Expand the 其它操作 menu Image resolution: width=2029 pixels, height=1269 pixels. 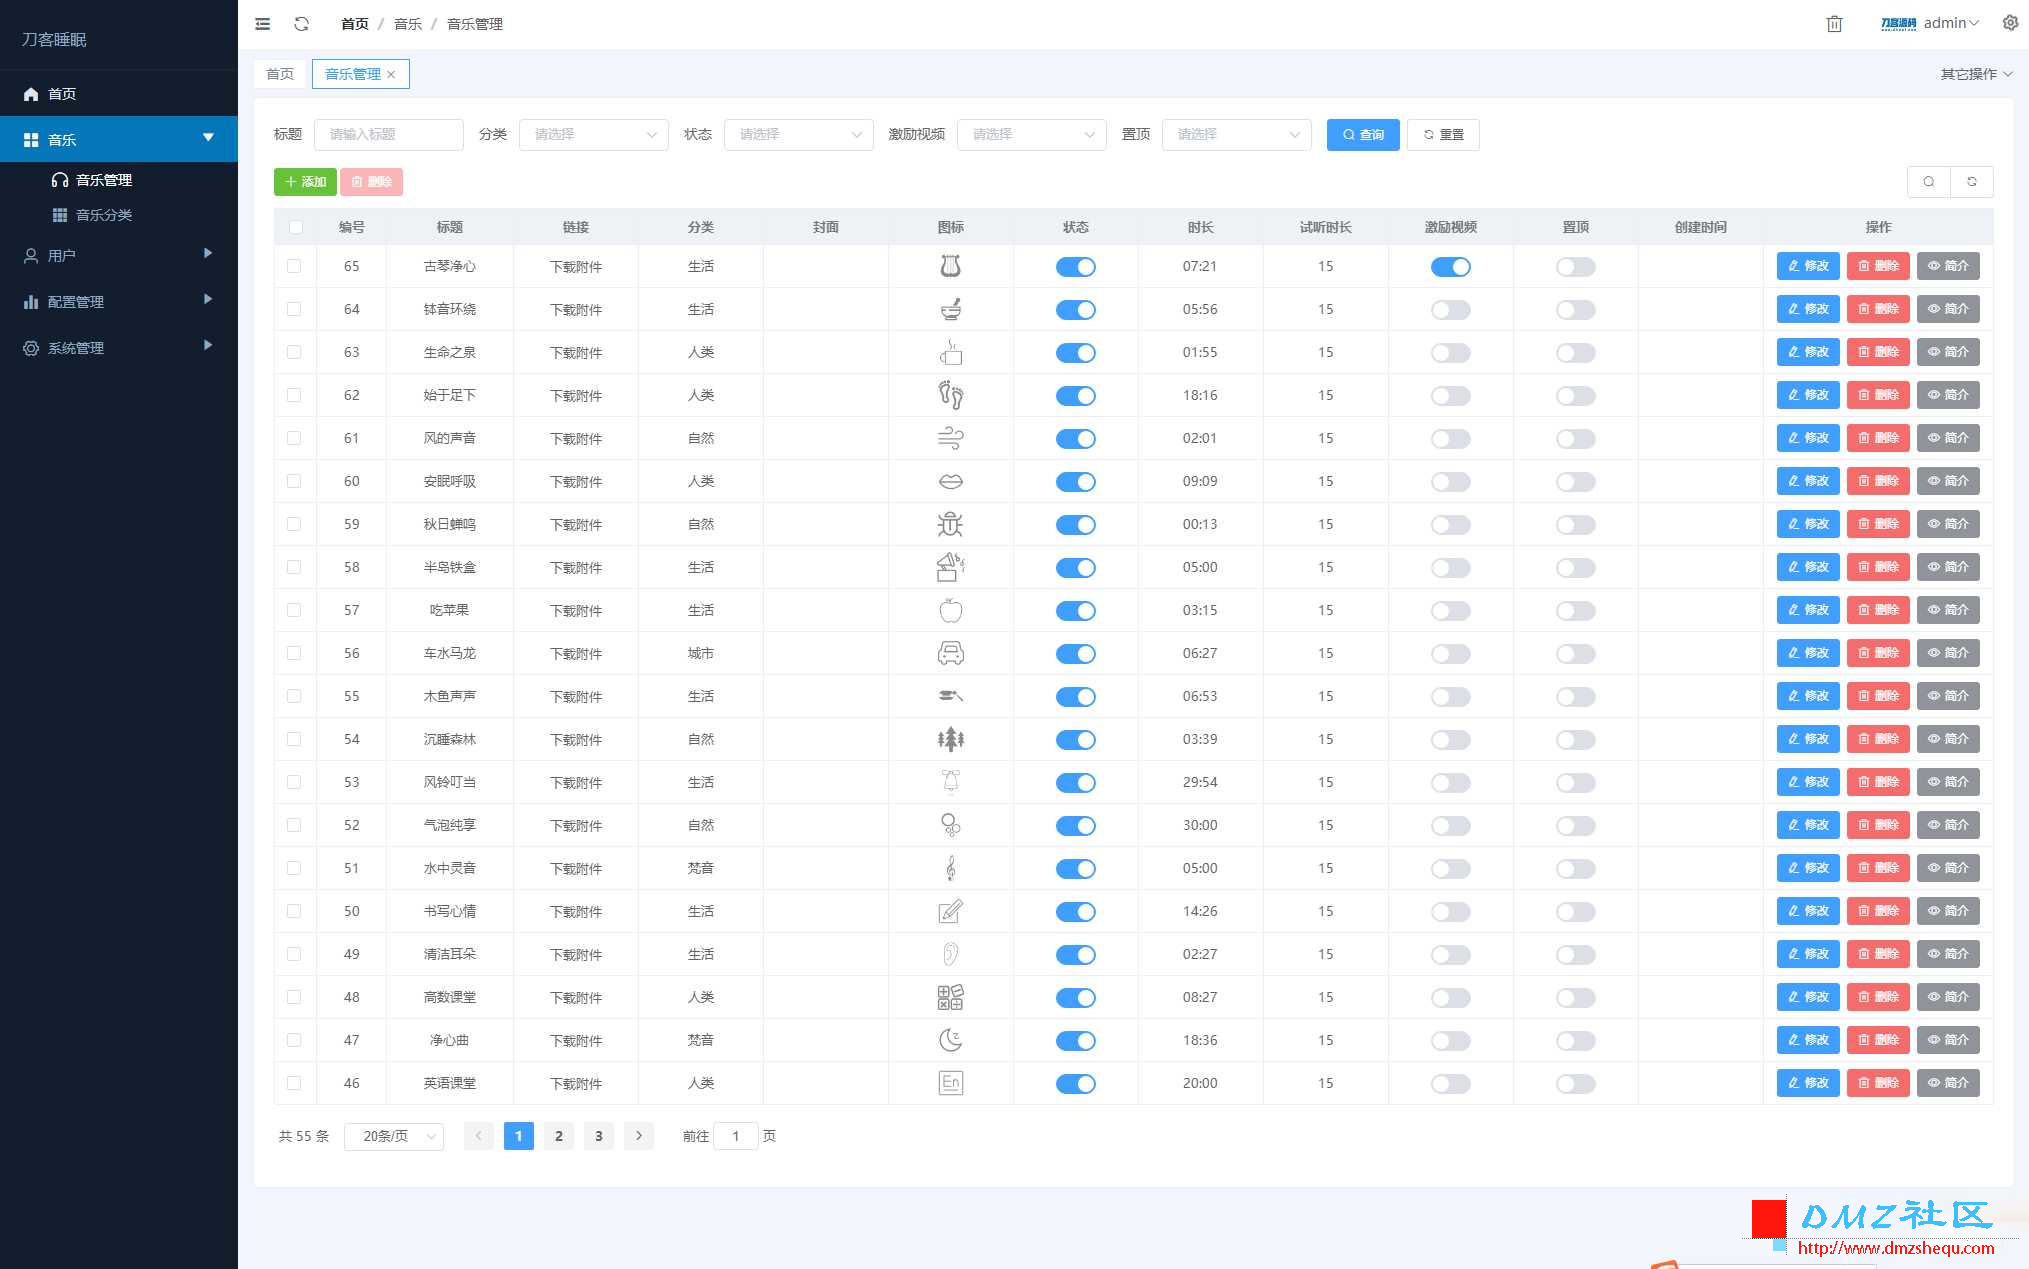pos(1976,74)
